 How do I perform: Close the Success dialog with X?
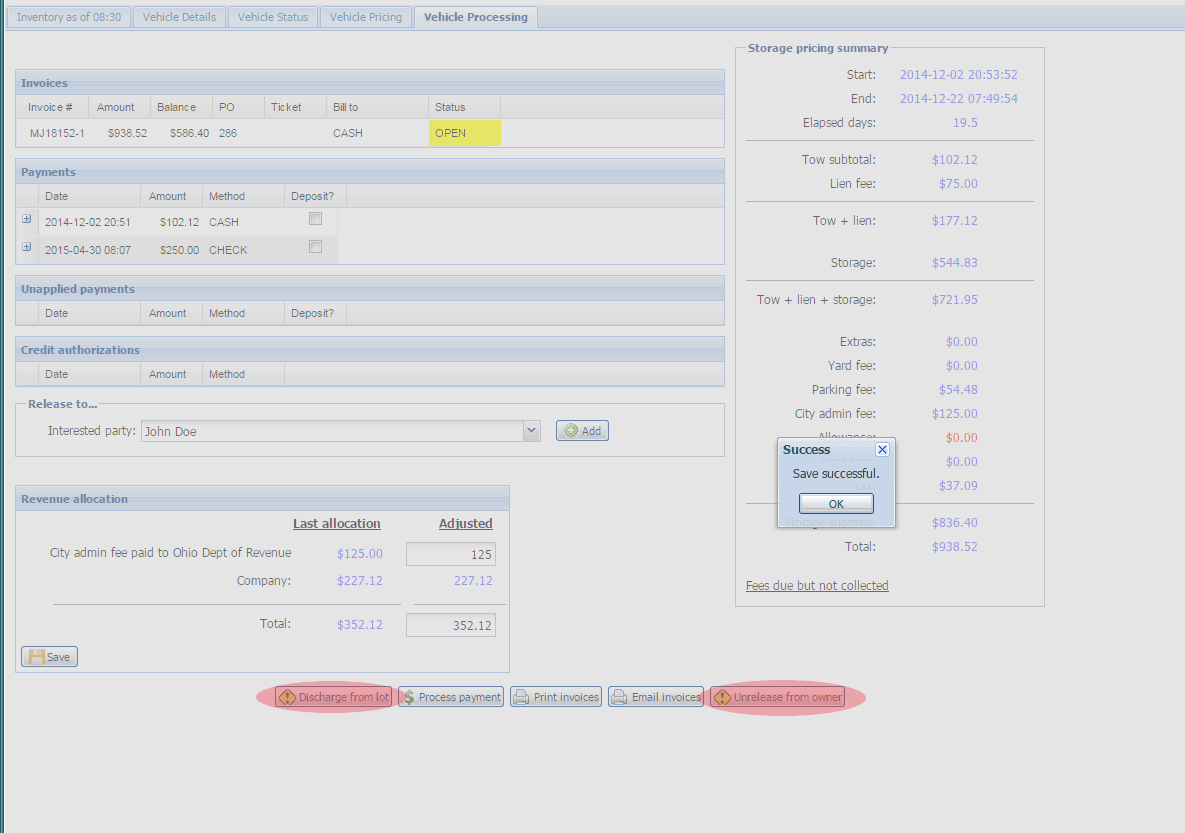coord(882,450)
